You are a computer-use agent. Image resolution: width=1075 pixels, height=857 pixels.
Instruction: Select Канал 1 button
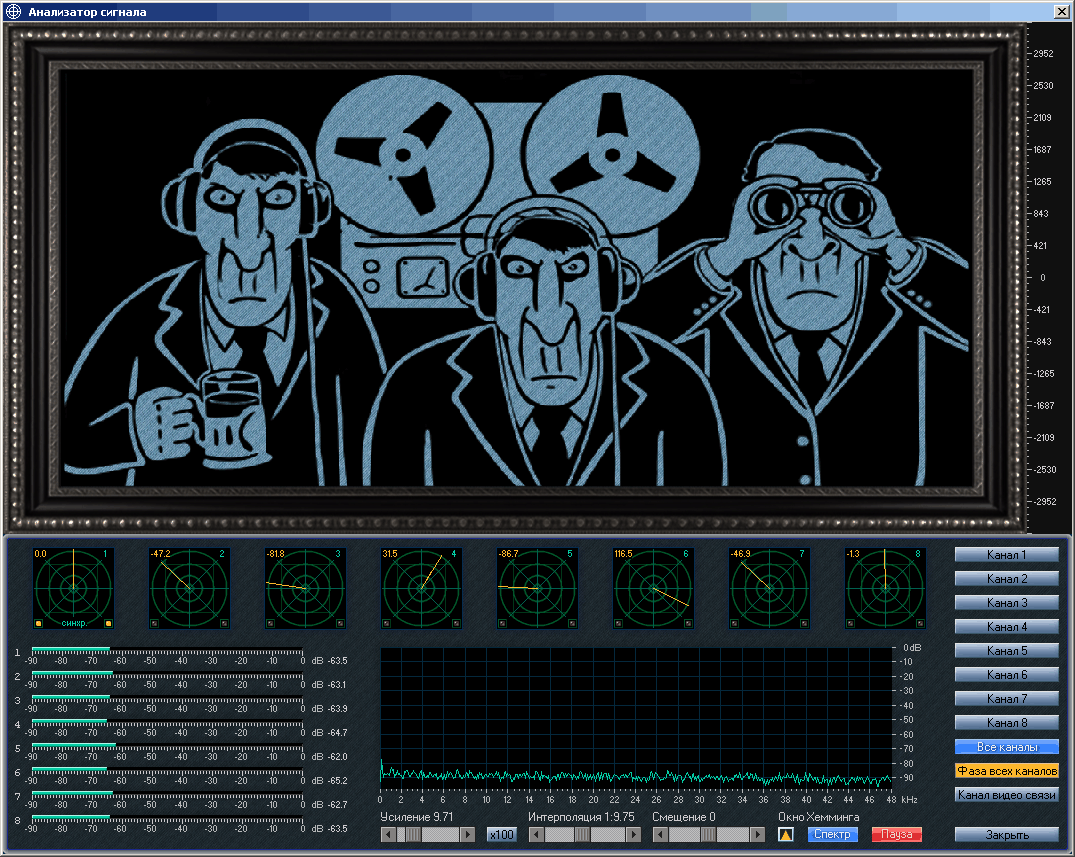click(1006, 555)
